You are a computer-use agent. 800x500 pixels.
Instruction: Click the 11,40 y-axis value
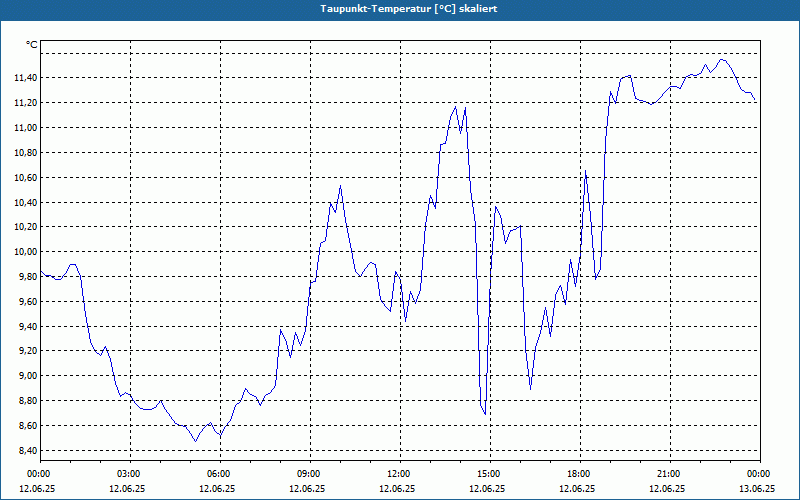26,78
